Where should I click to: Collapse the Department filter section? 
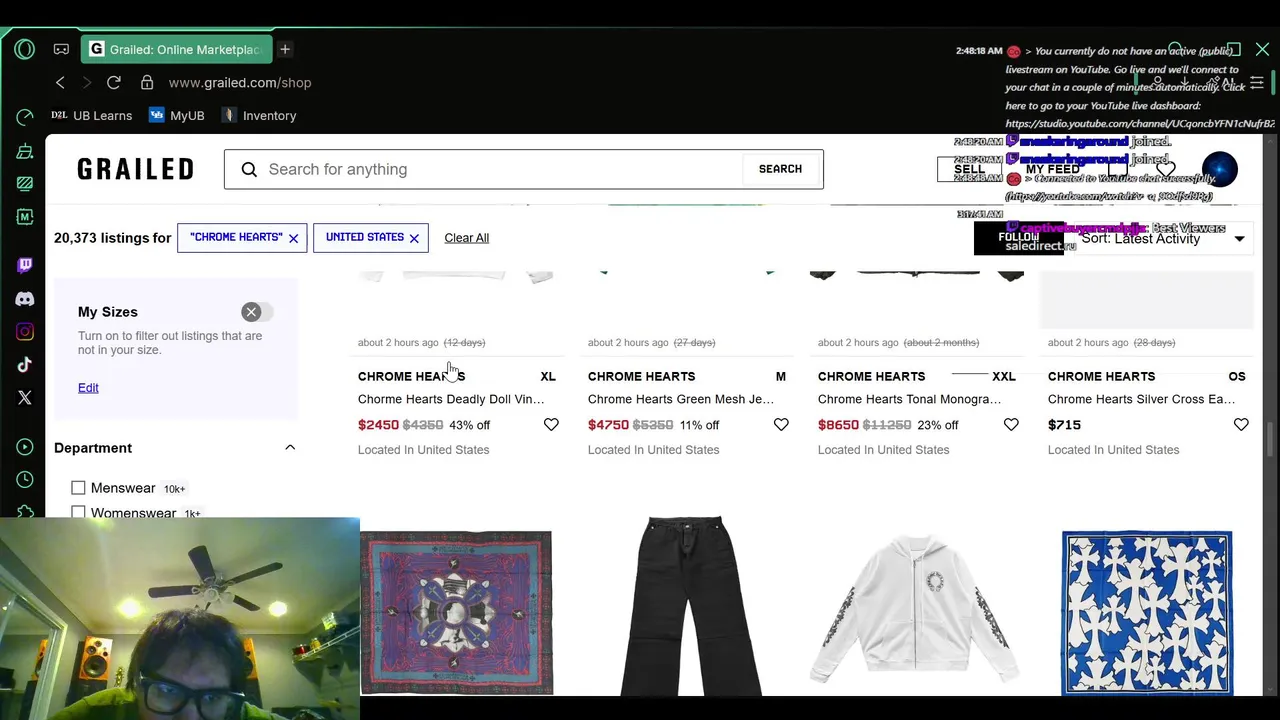[290, 448]
